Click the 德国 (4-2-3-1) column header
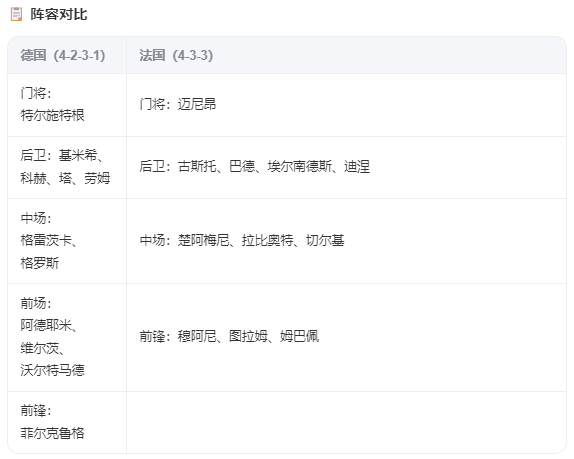Image resolution: width=574 pixels, height=459 pixels. coord(67,55)
